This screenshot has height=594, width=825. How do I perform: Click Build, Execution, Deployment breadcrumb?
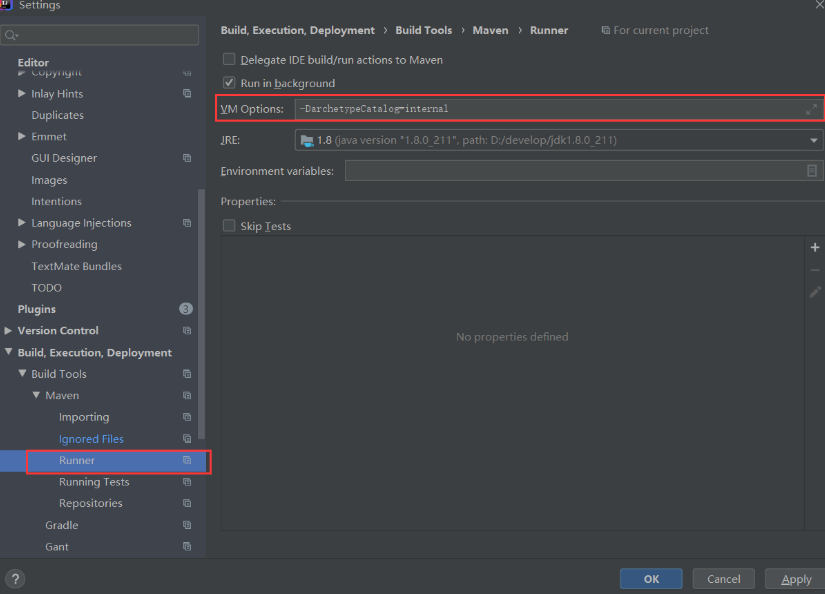[298, 31]
